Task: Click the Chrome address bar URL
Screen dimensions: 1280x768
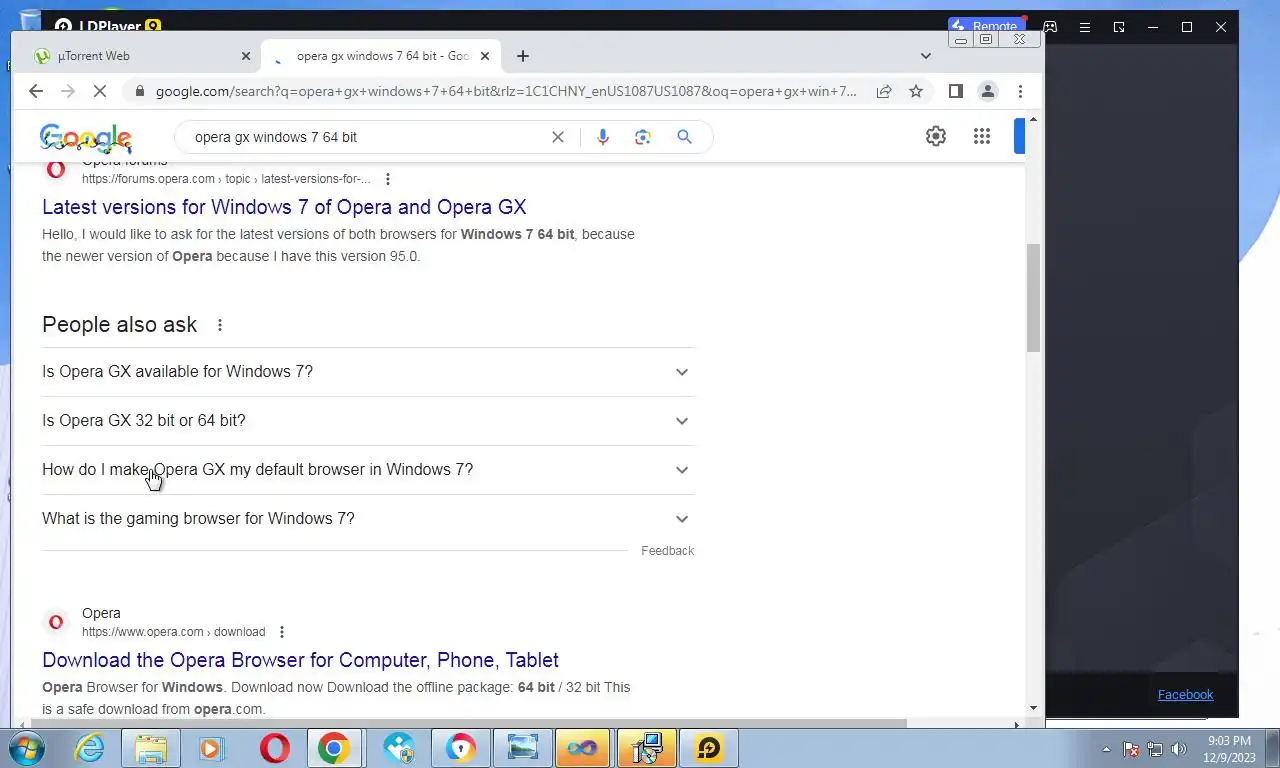Action: (506, 91)
